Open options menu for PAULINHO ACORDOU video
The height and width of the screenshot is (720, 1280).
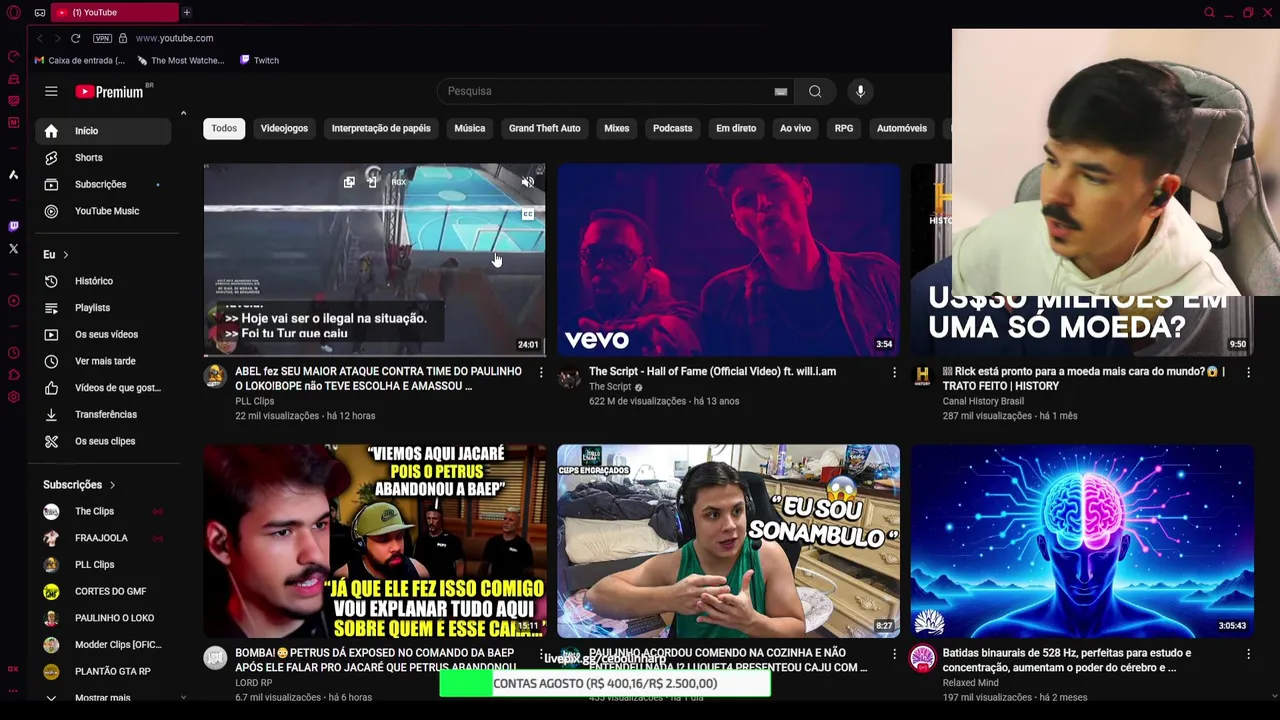coord(894,654)
